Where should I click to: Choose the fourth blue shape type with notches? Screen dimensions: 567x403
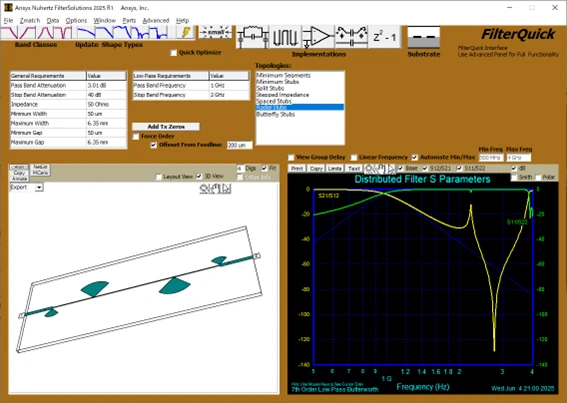(140, 33)
